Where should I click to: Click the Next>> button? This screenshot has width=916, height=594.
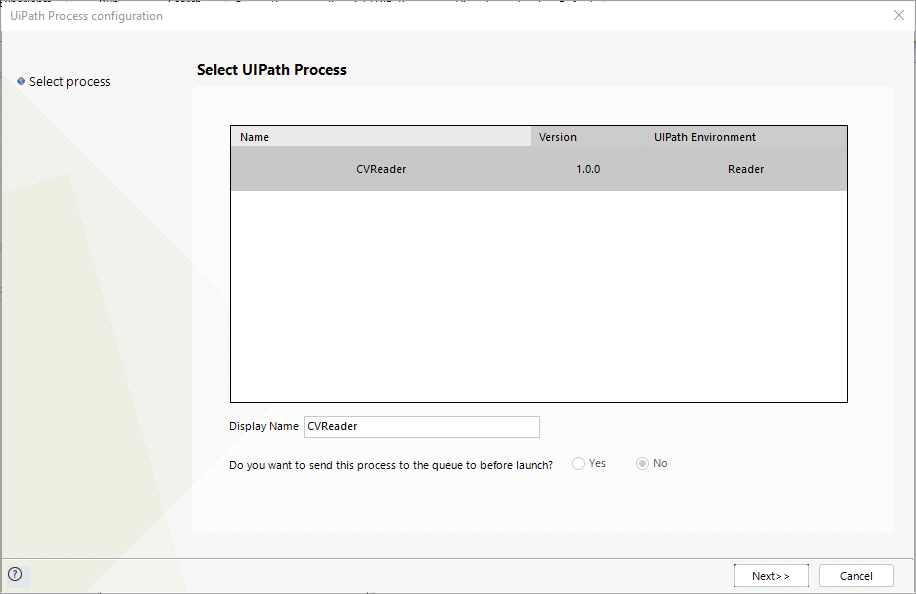pyautogui.click(x=771, y=576)
